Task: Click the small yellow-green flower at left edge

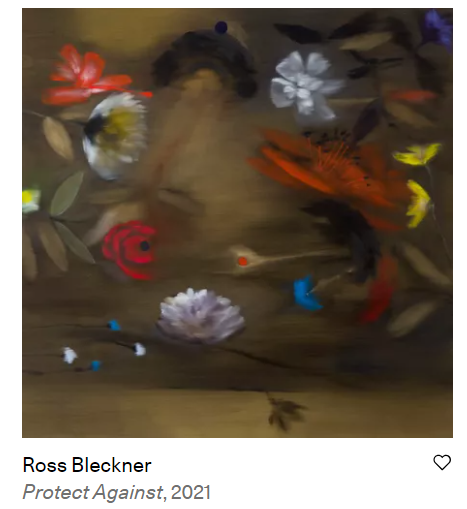Action: coord(31,201)
